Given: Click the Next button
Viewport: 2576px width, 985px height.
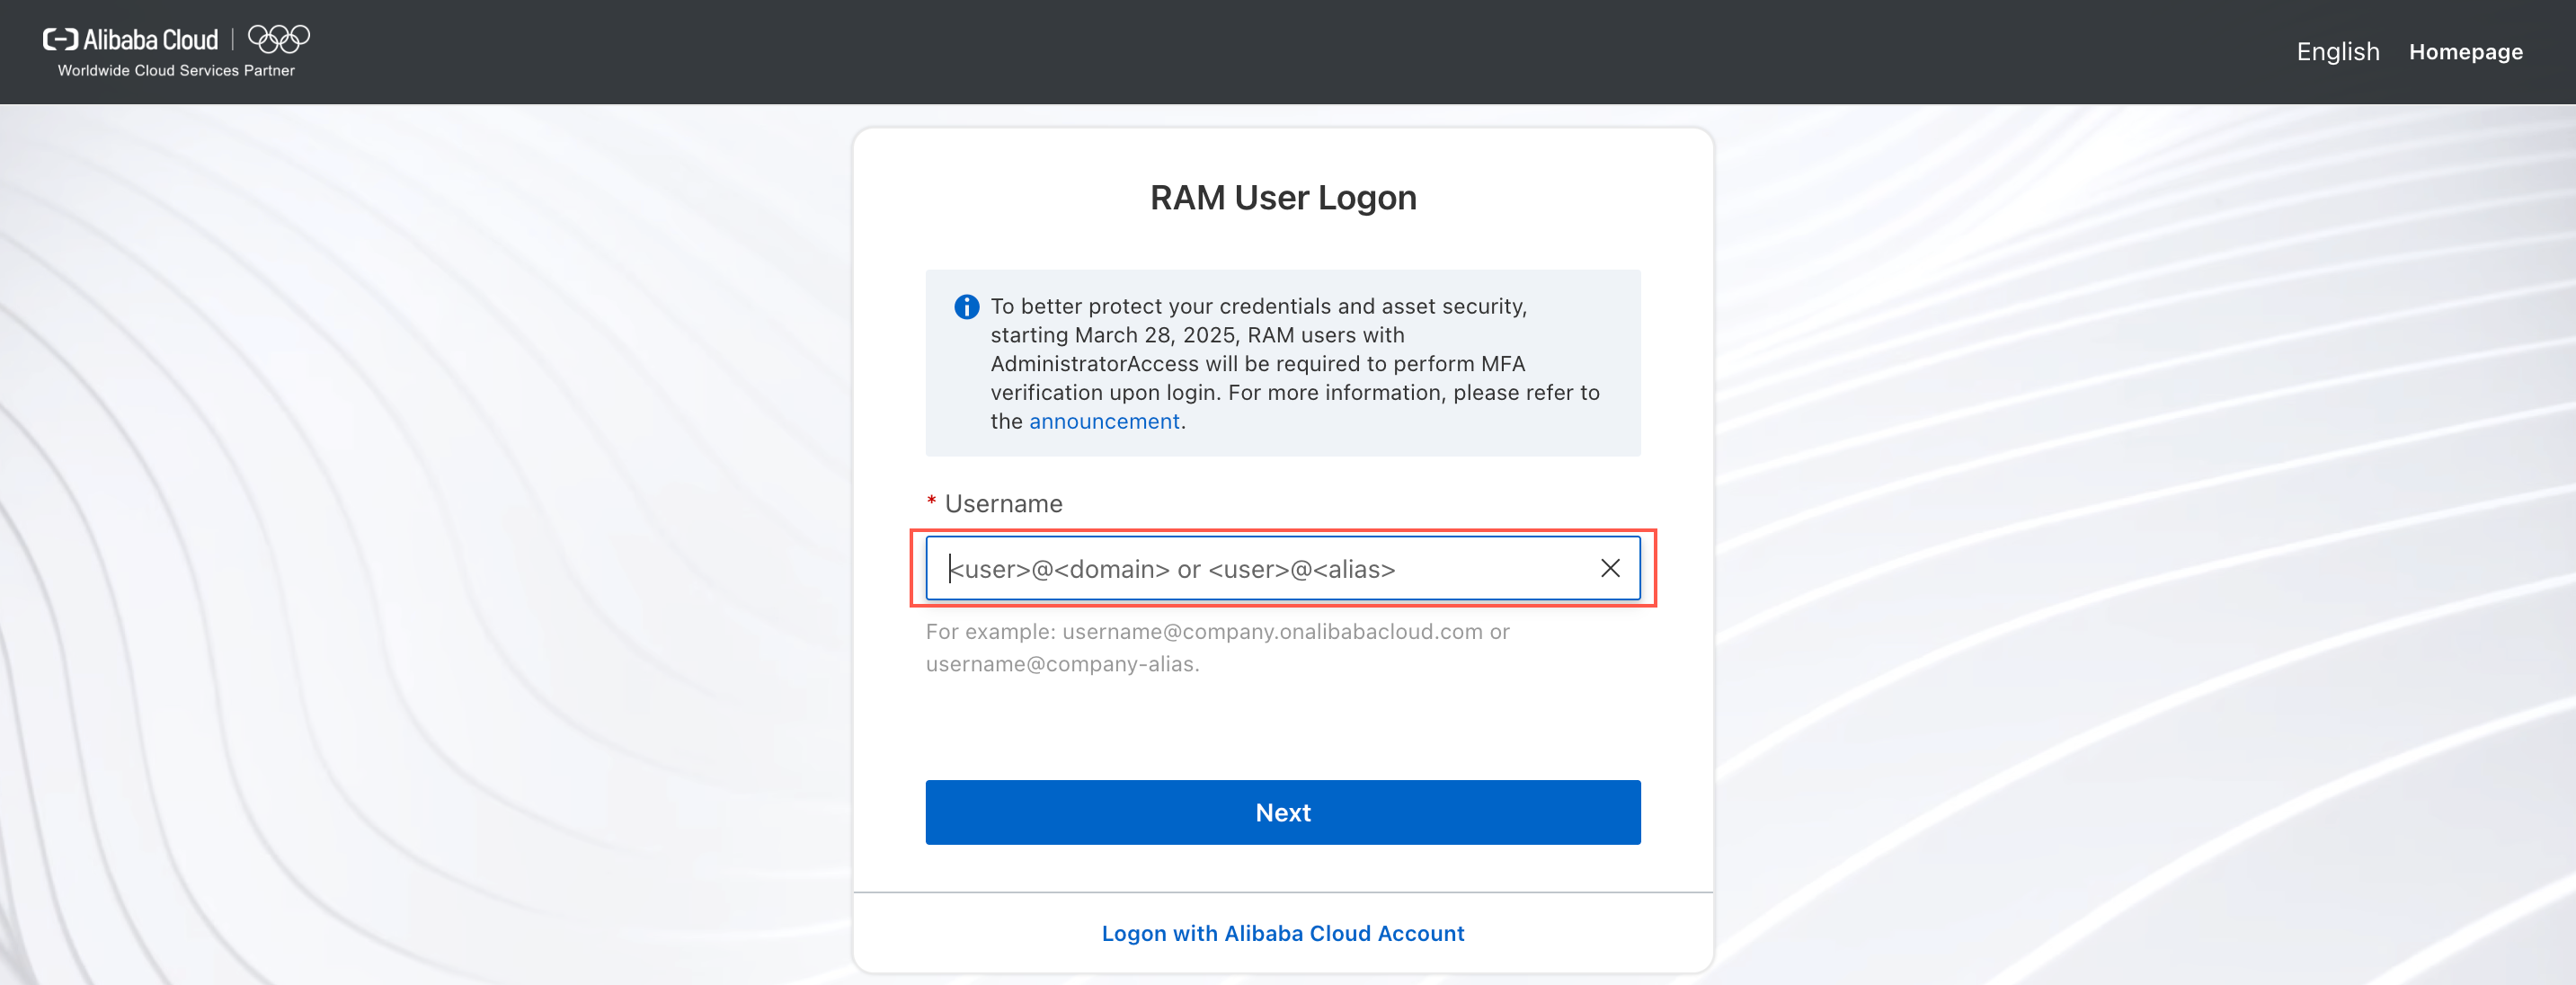Looking at the screenshot, I should coord(1283,812).
